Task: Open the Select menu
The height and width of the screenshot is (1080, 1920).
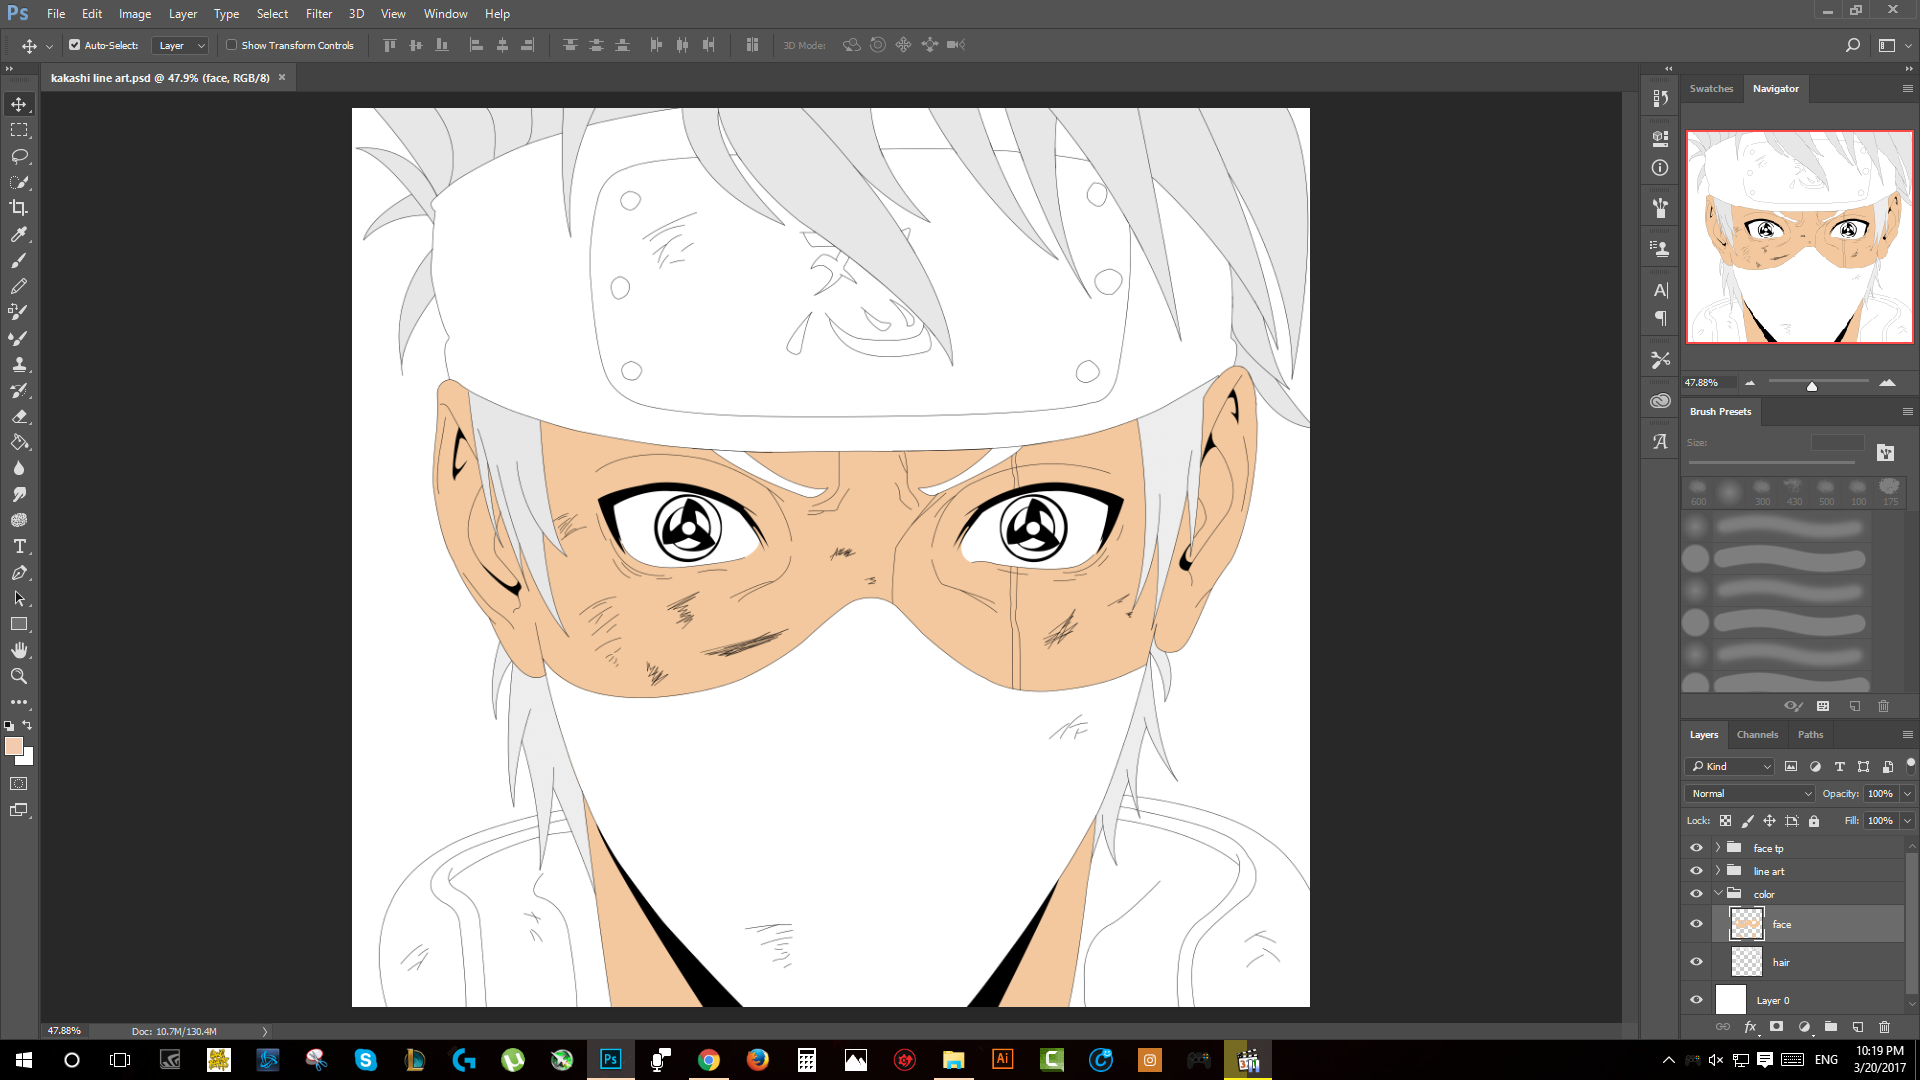Action: pyautogui.click(x=272, y=14)
